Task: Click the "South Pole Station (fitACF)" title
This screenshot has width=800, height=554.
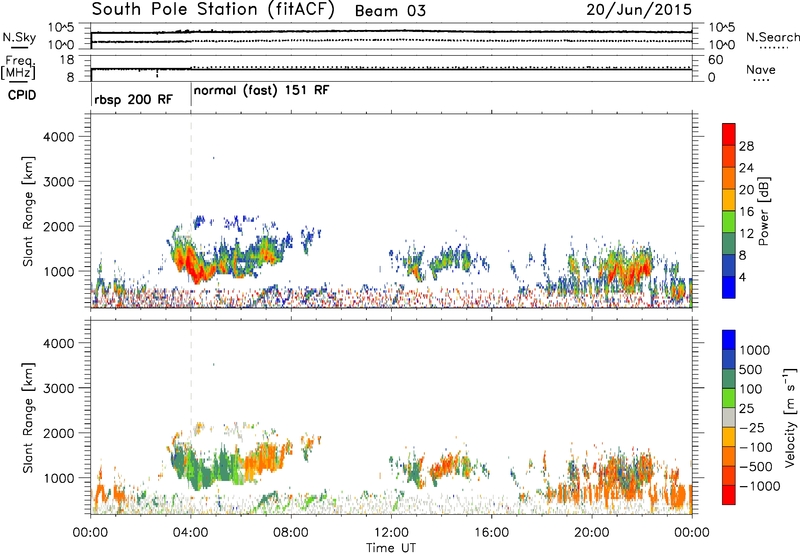Action: click(213, 10)
